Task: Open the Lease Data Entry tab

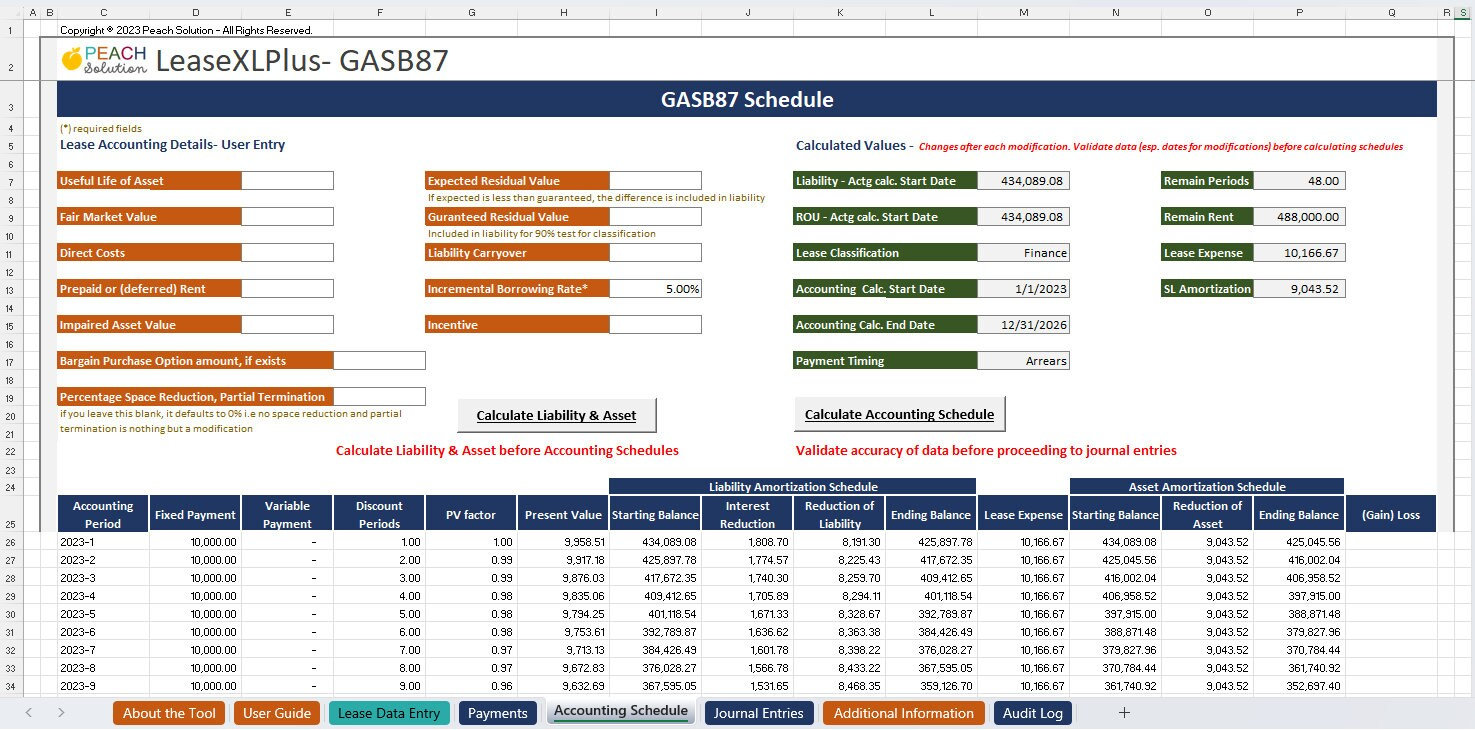Action: pos(389,713)
